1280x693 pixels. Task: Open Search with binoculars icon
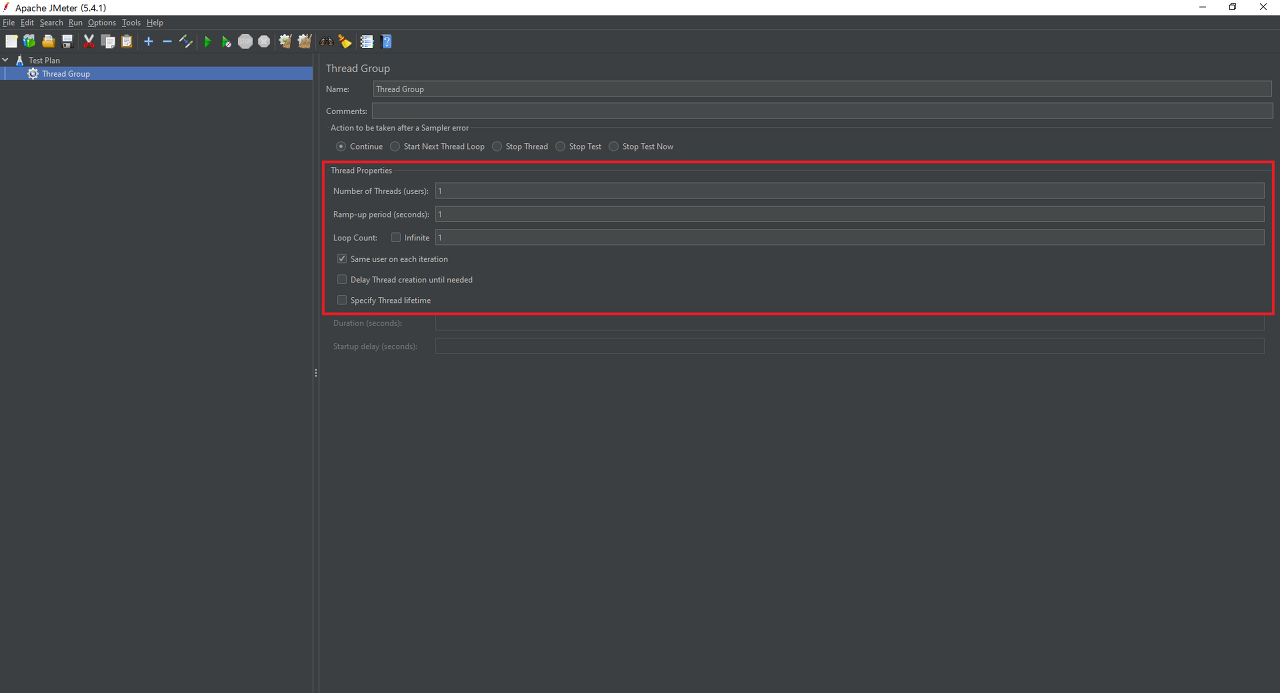[x=327, y=41]
